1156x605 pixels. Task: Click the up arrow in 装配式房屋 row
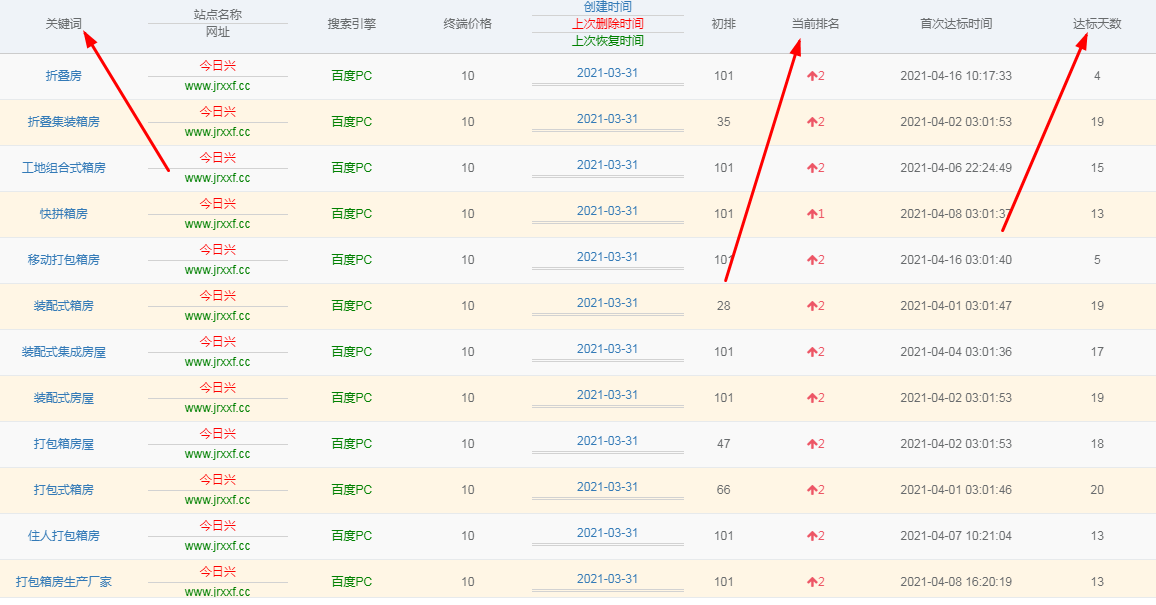tap(812, 398)
